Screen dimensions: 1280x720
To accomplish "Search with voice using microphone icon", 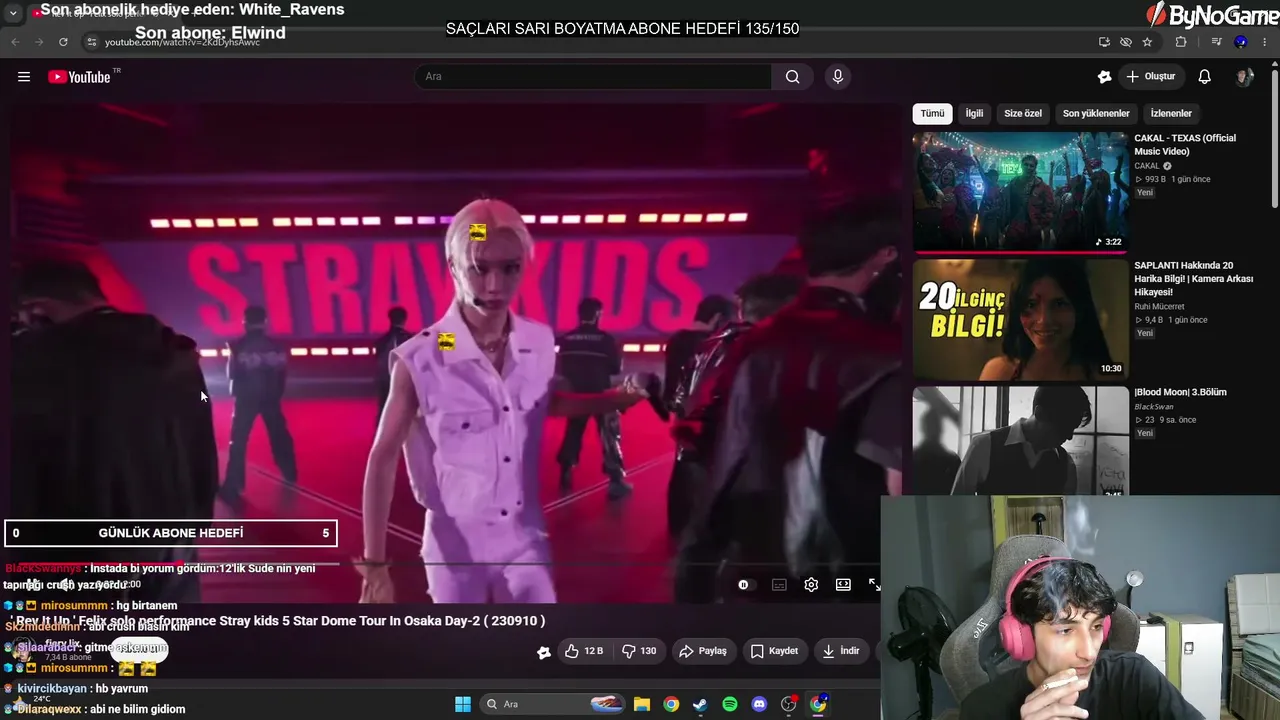I will coord(838,77).
